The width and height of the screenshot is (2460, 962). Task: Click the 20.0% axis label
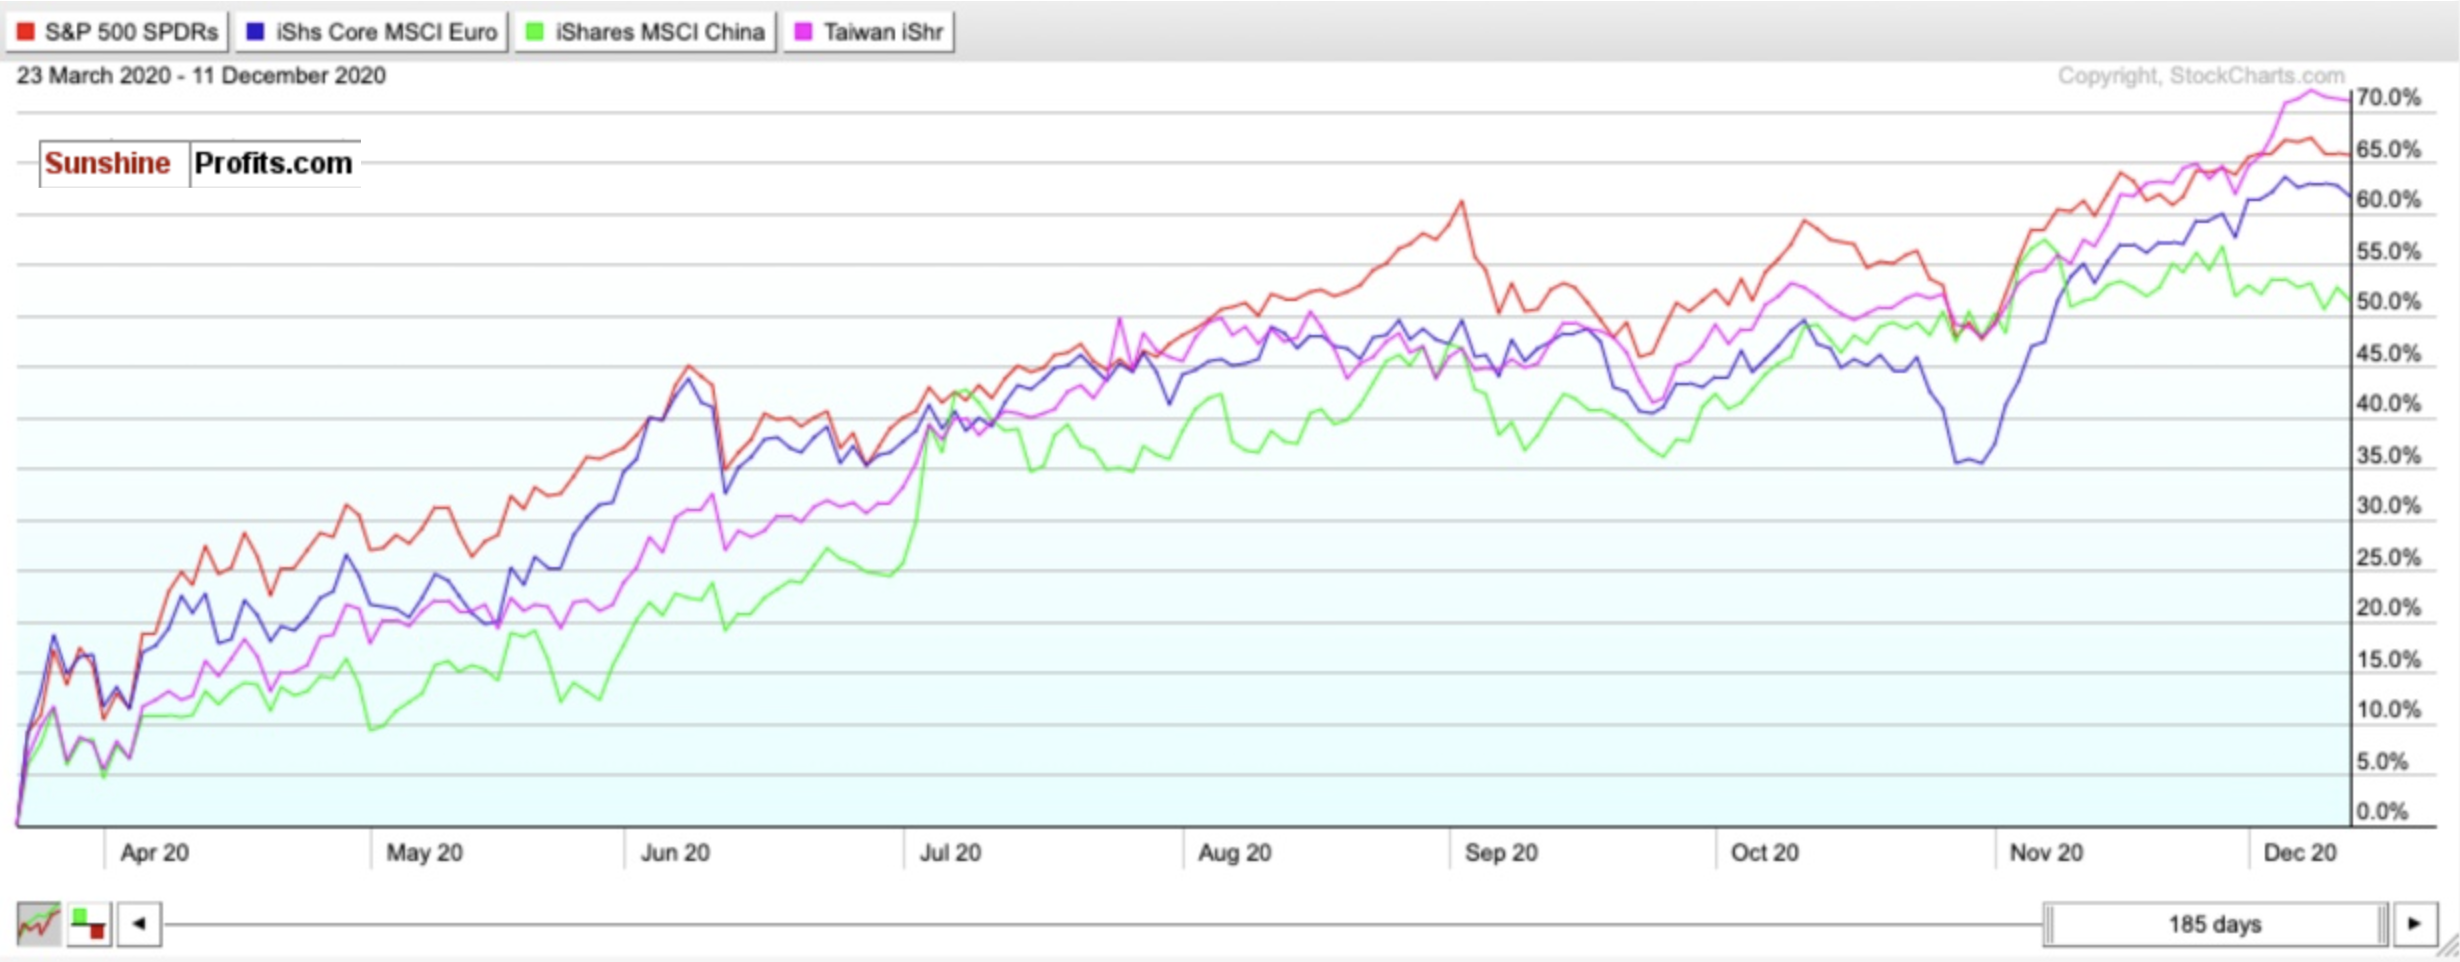(2388, 607)
